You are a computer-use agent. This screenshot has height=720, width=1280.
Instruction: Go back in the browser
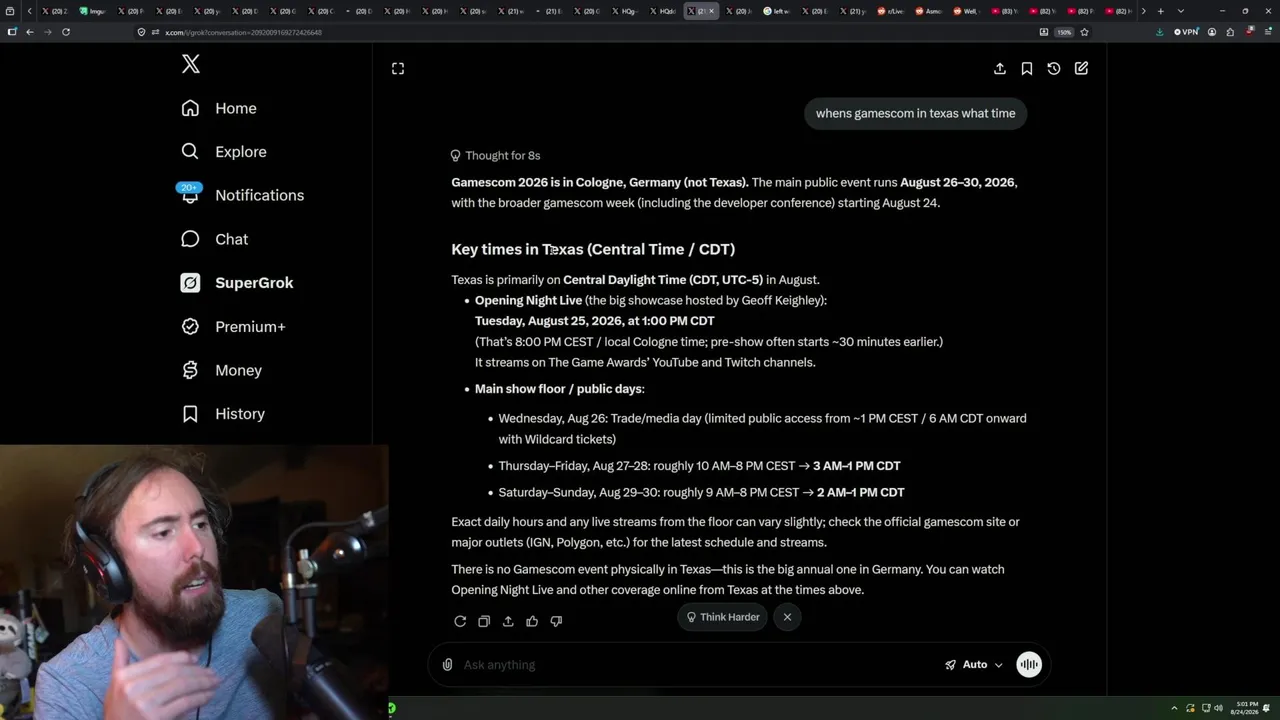[x=30, y=32]
